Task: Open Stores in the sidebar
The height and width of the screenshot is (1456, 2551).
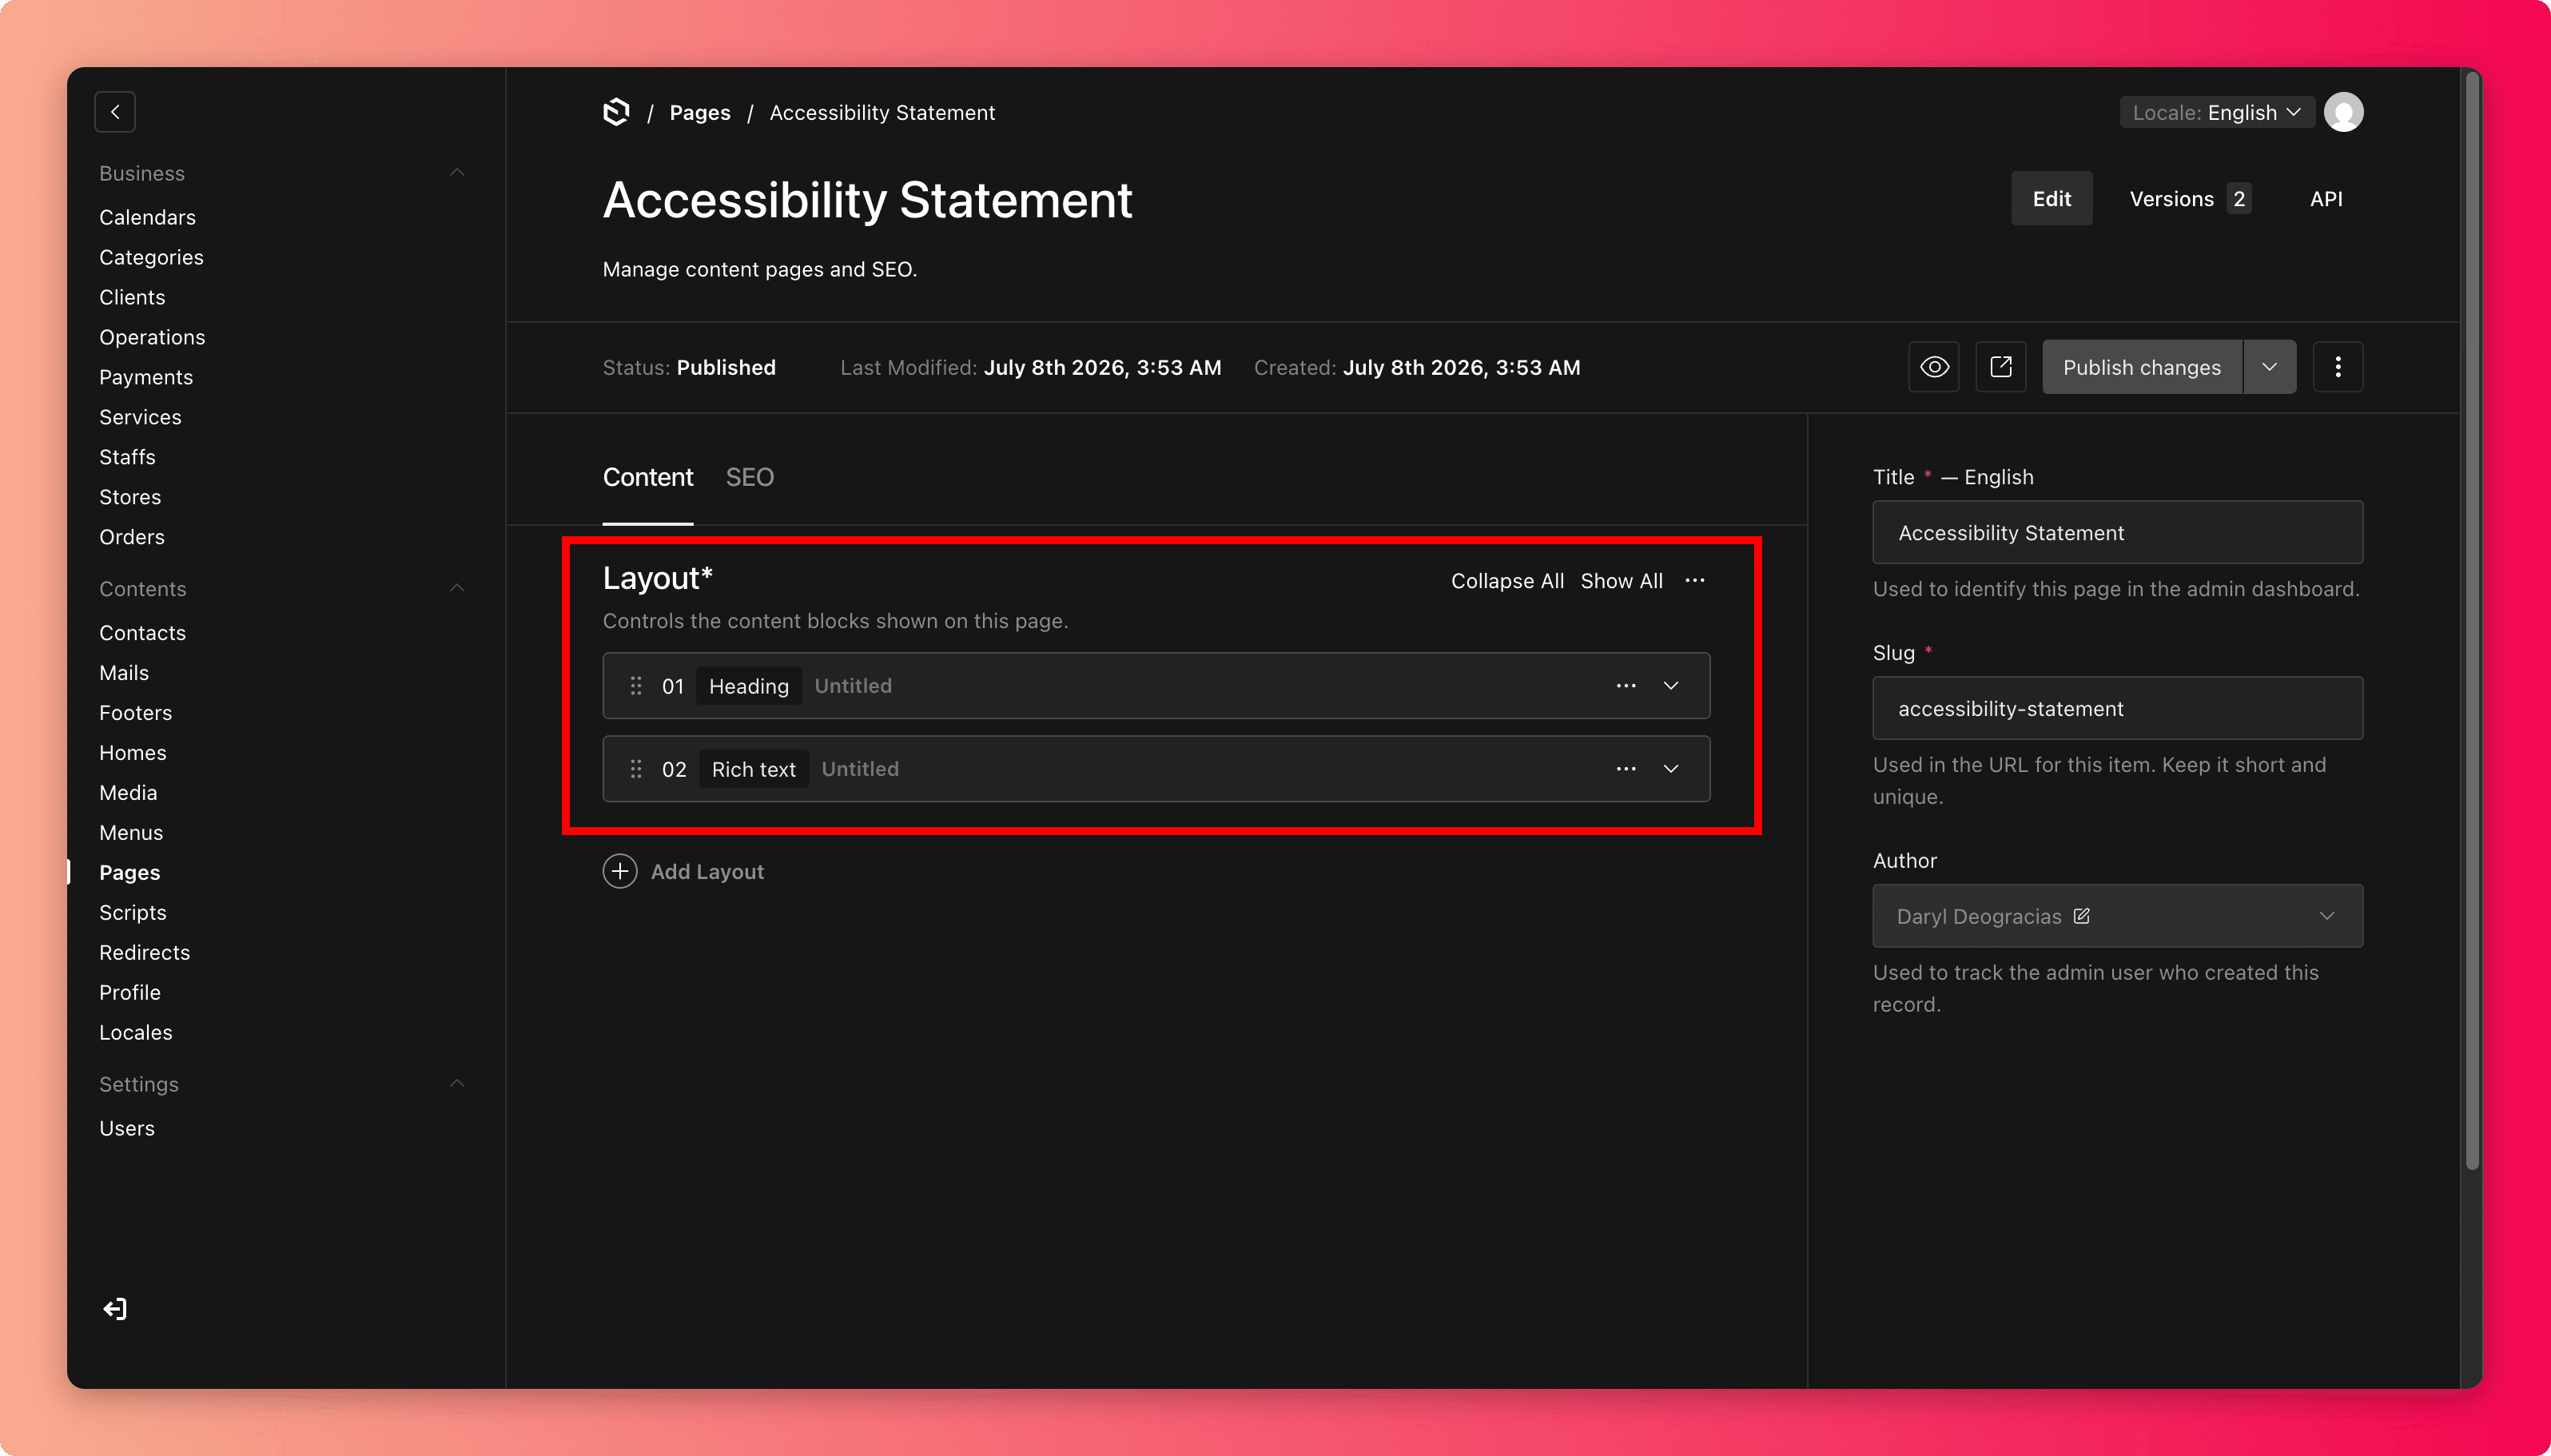Action: (130, 497)
